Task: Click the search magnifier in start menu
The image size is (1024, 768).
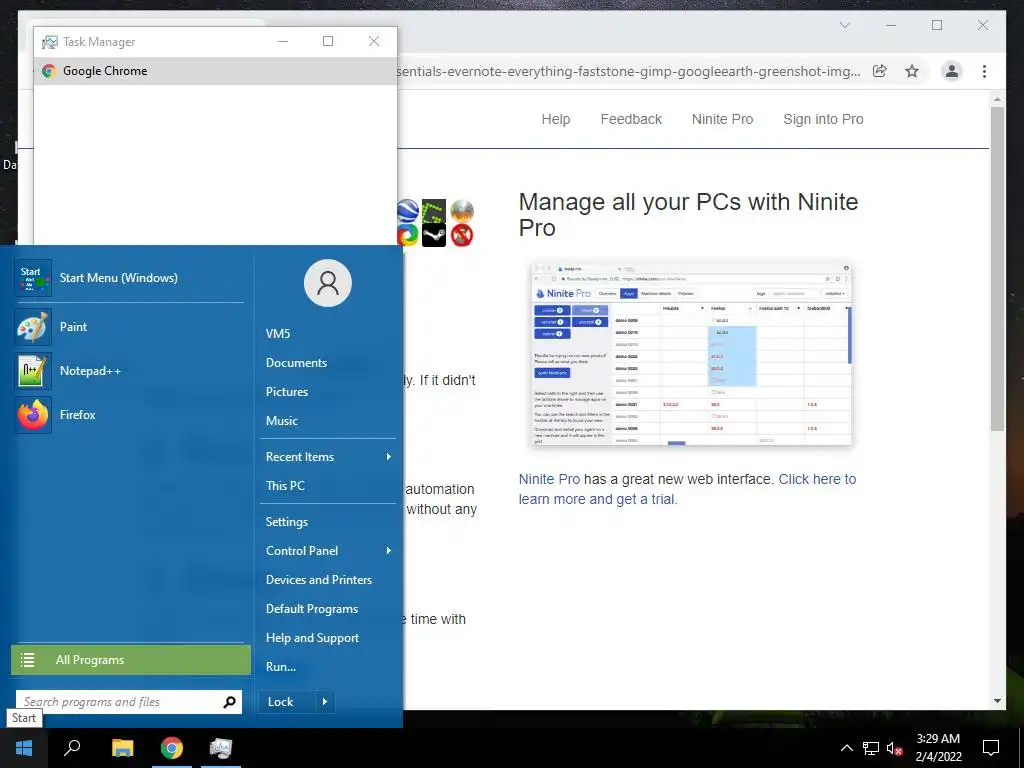Action: point(229,702)
